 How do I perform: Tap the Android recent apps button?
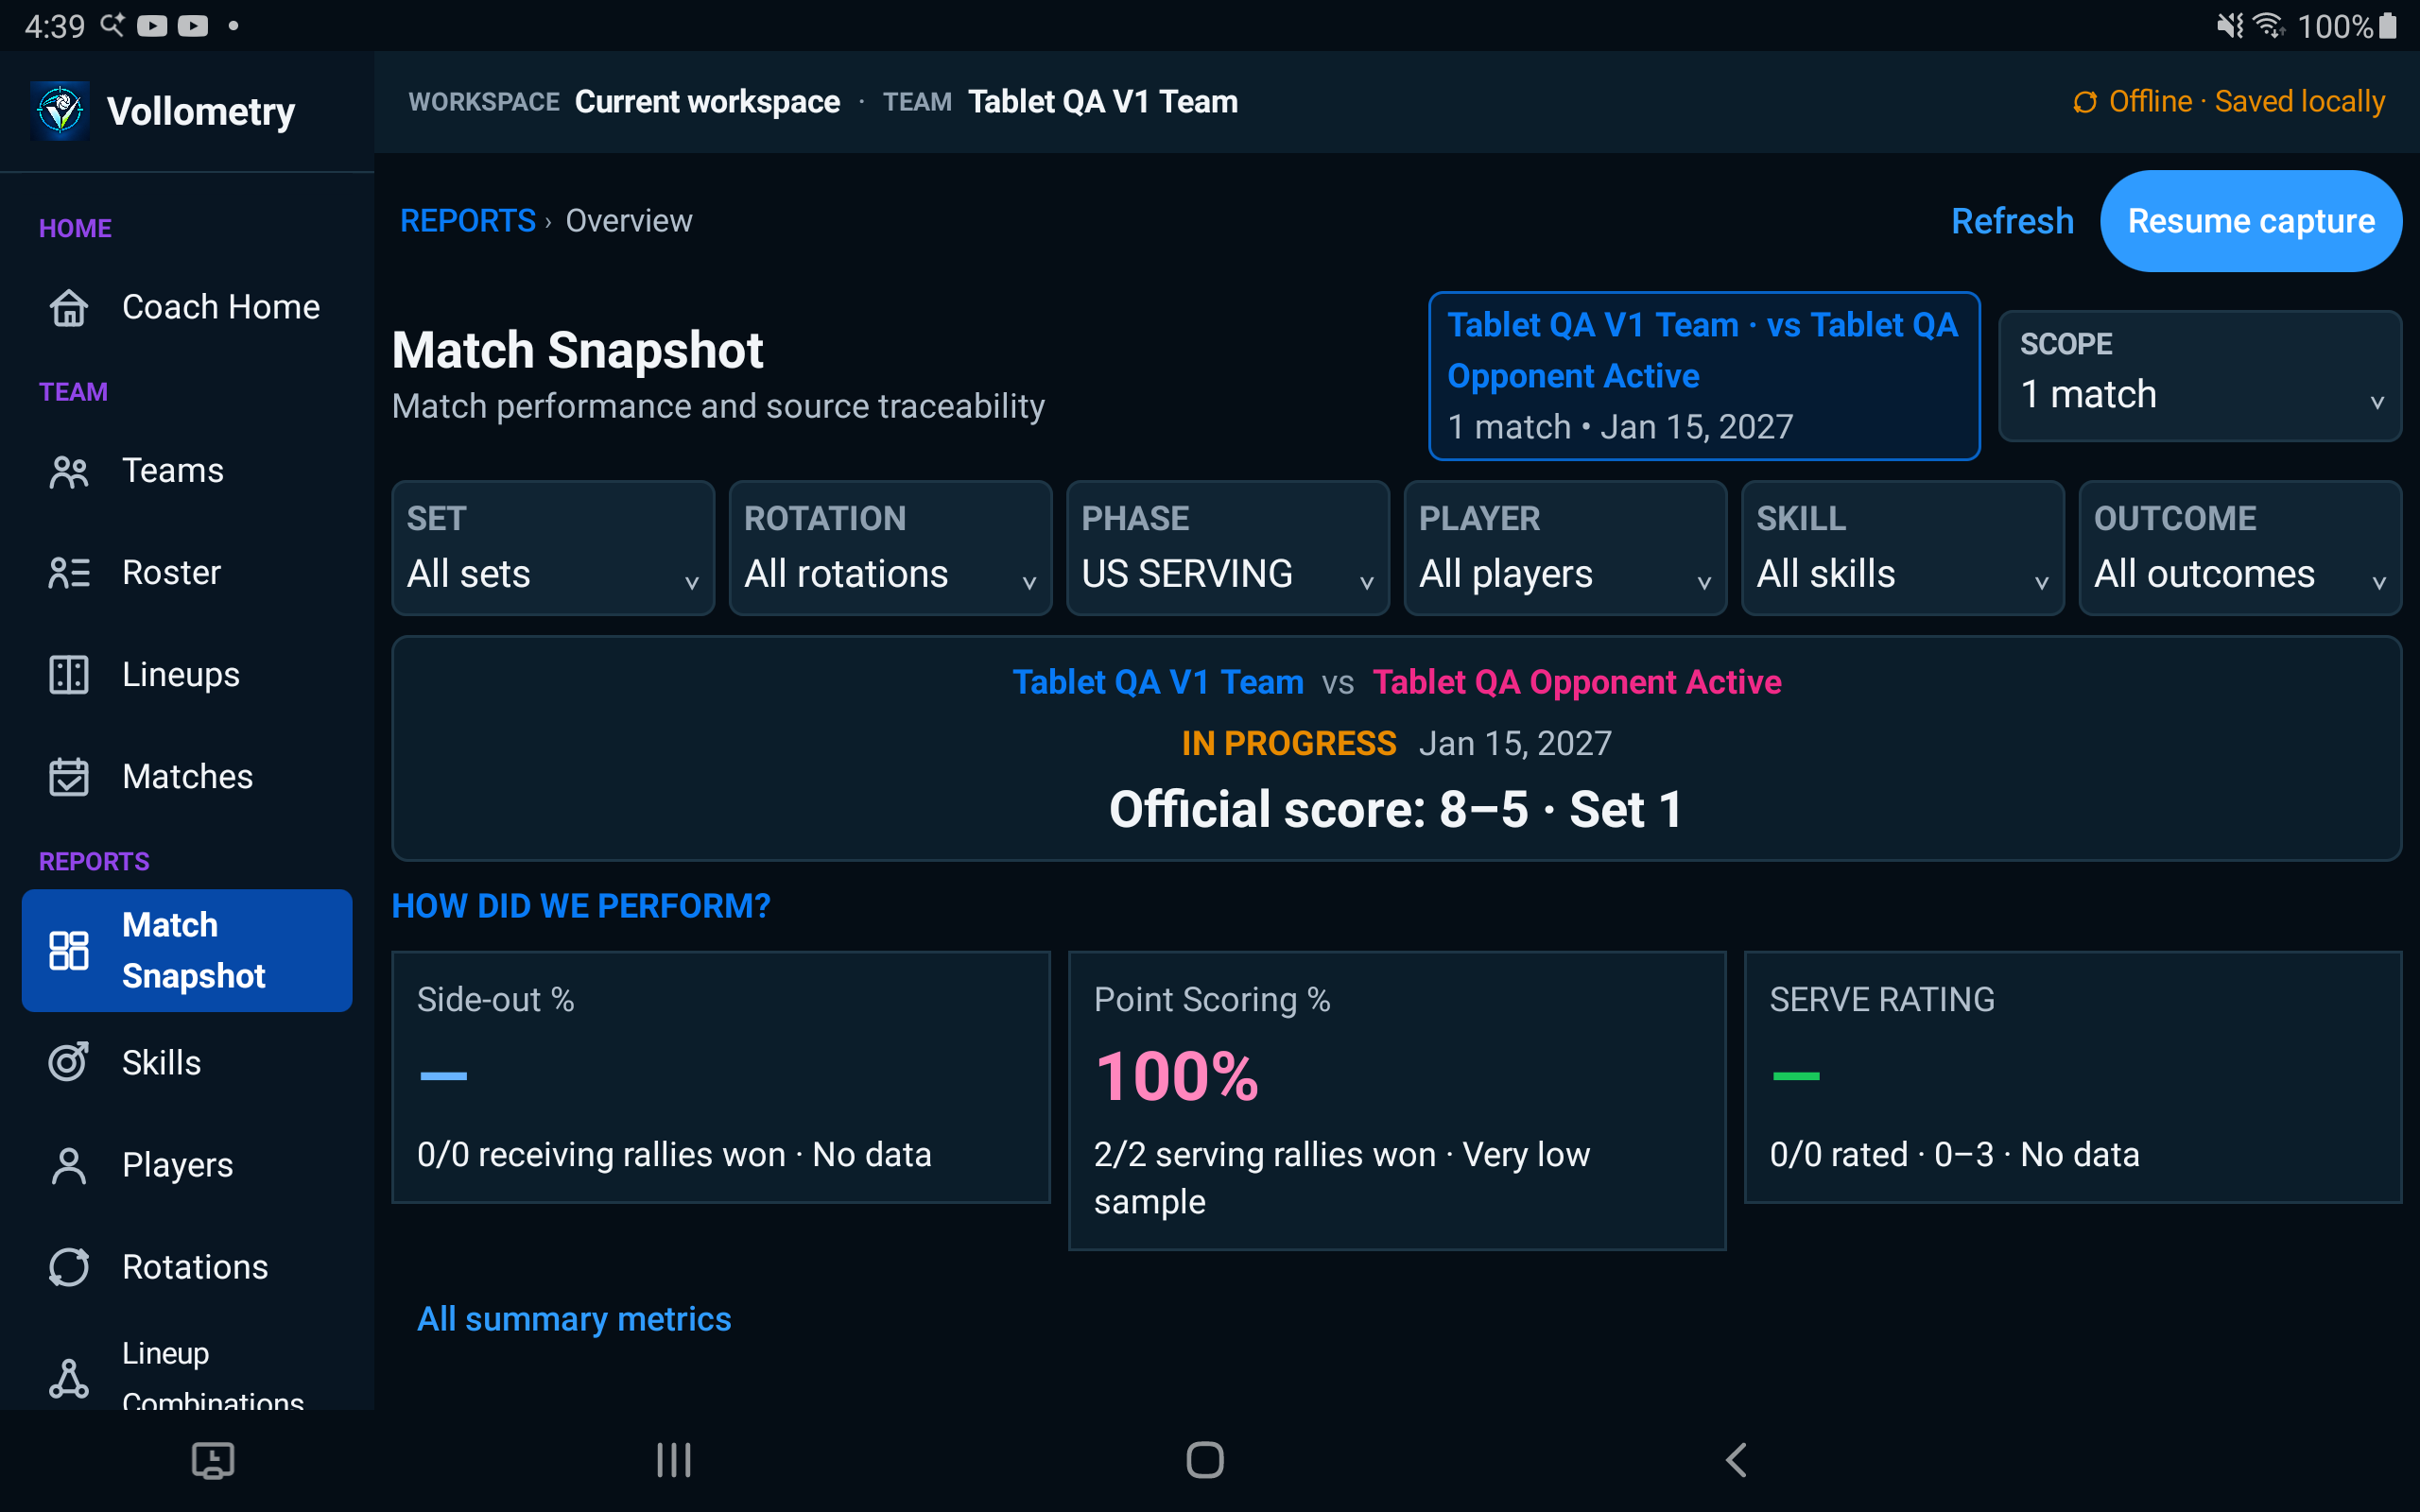click(x=674, y=1460)
